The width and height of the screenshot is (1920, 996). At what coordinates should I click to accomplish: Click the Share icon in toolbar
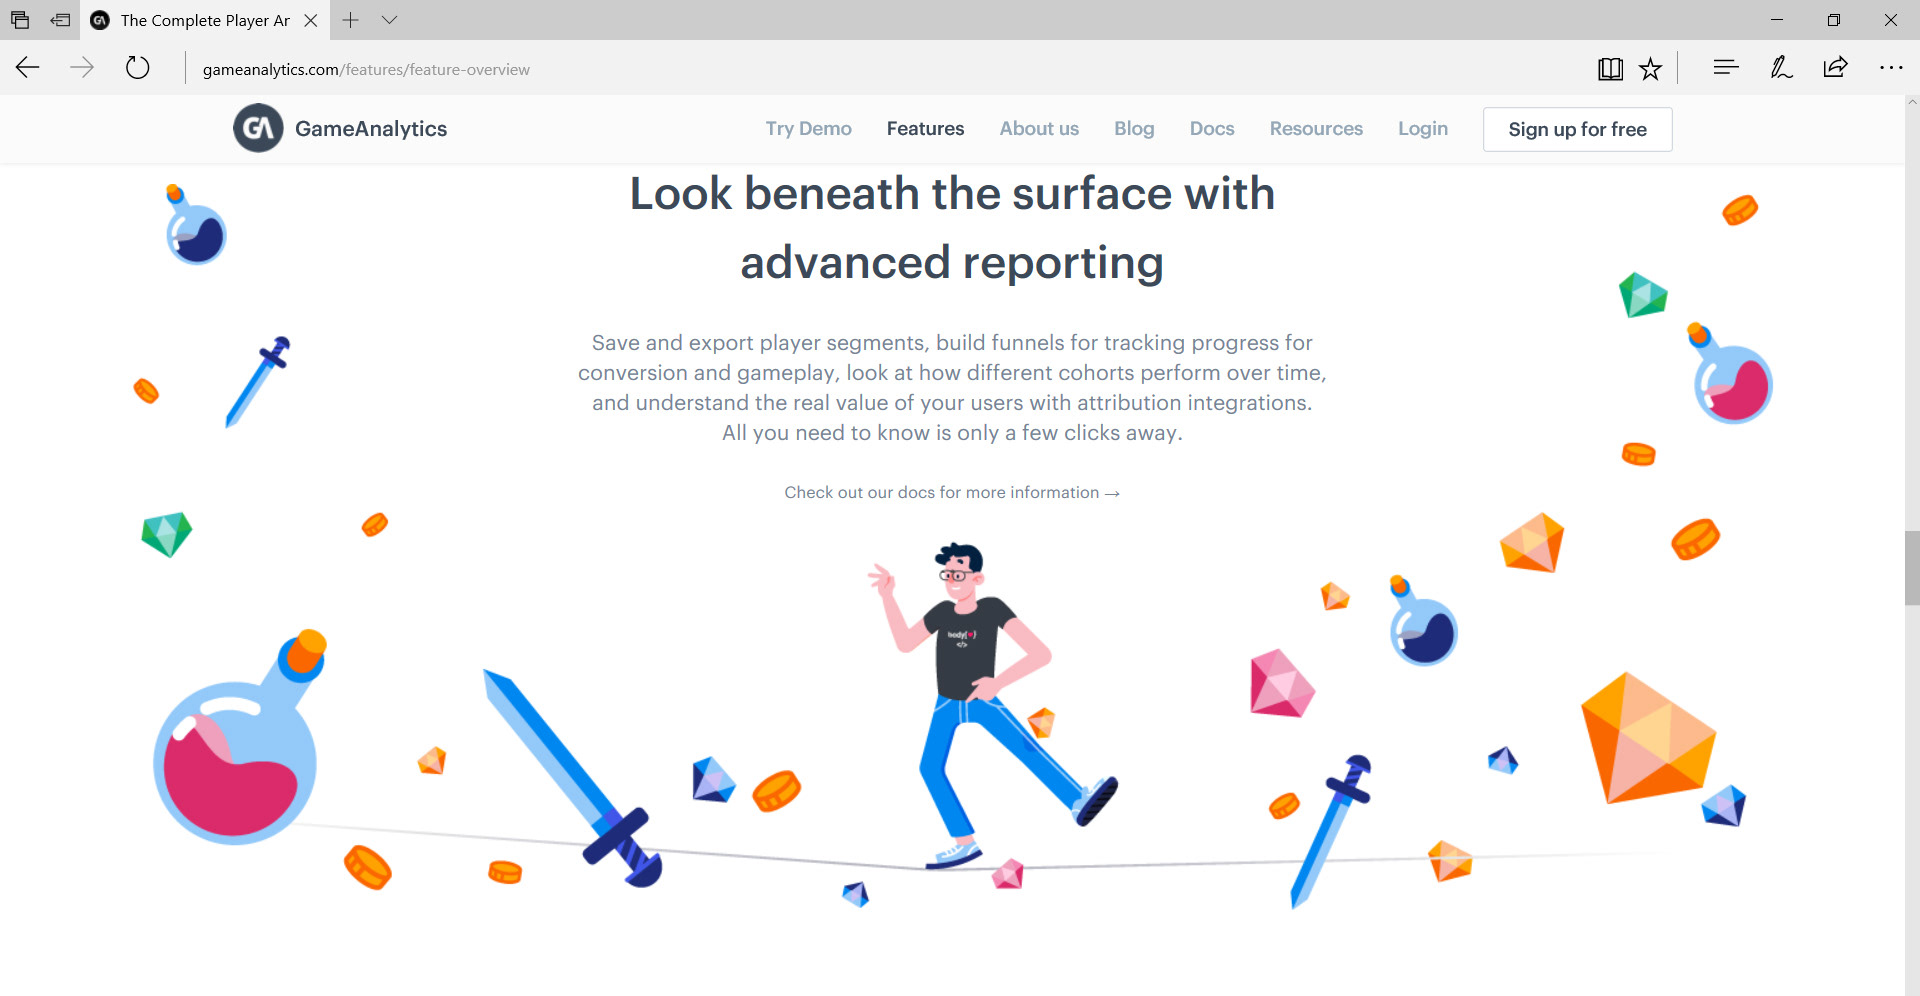1835,68
